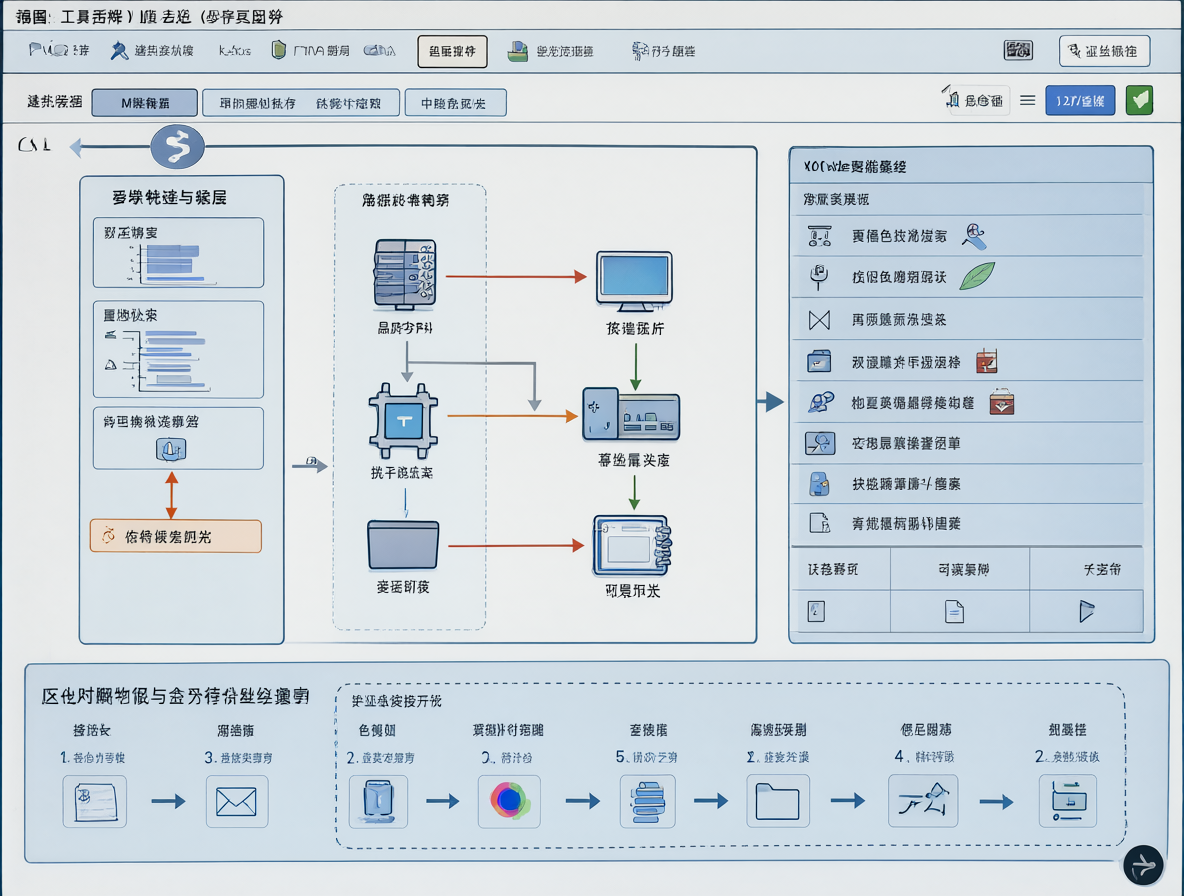Click the bowtie envelope icon in third row

pyautogui.click(x=819, y=320)
